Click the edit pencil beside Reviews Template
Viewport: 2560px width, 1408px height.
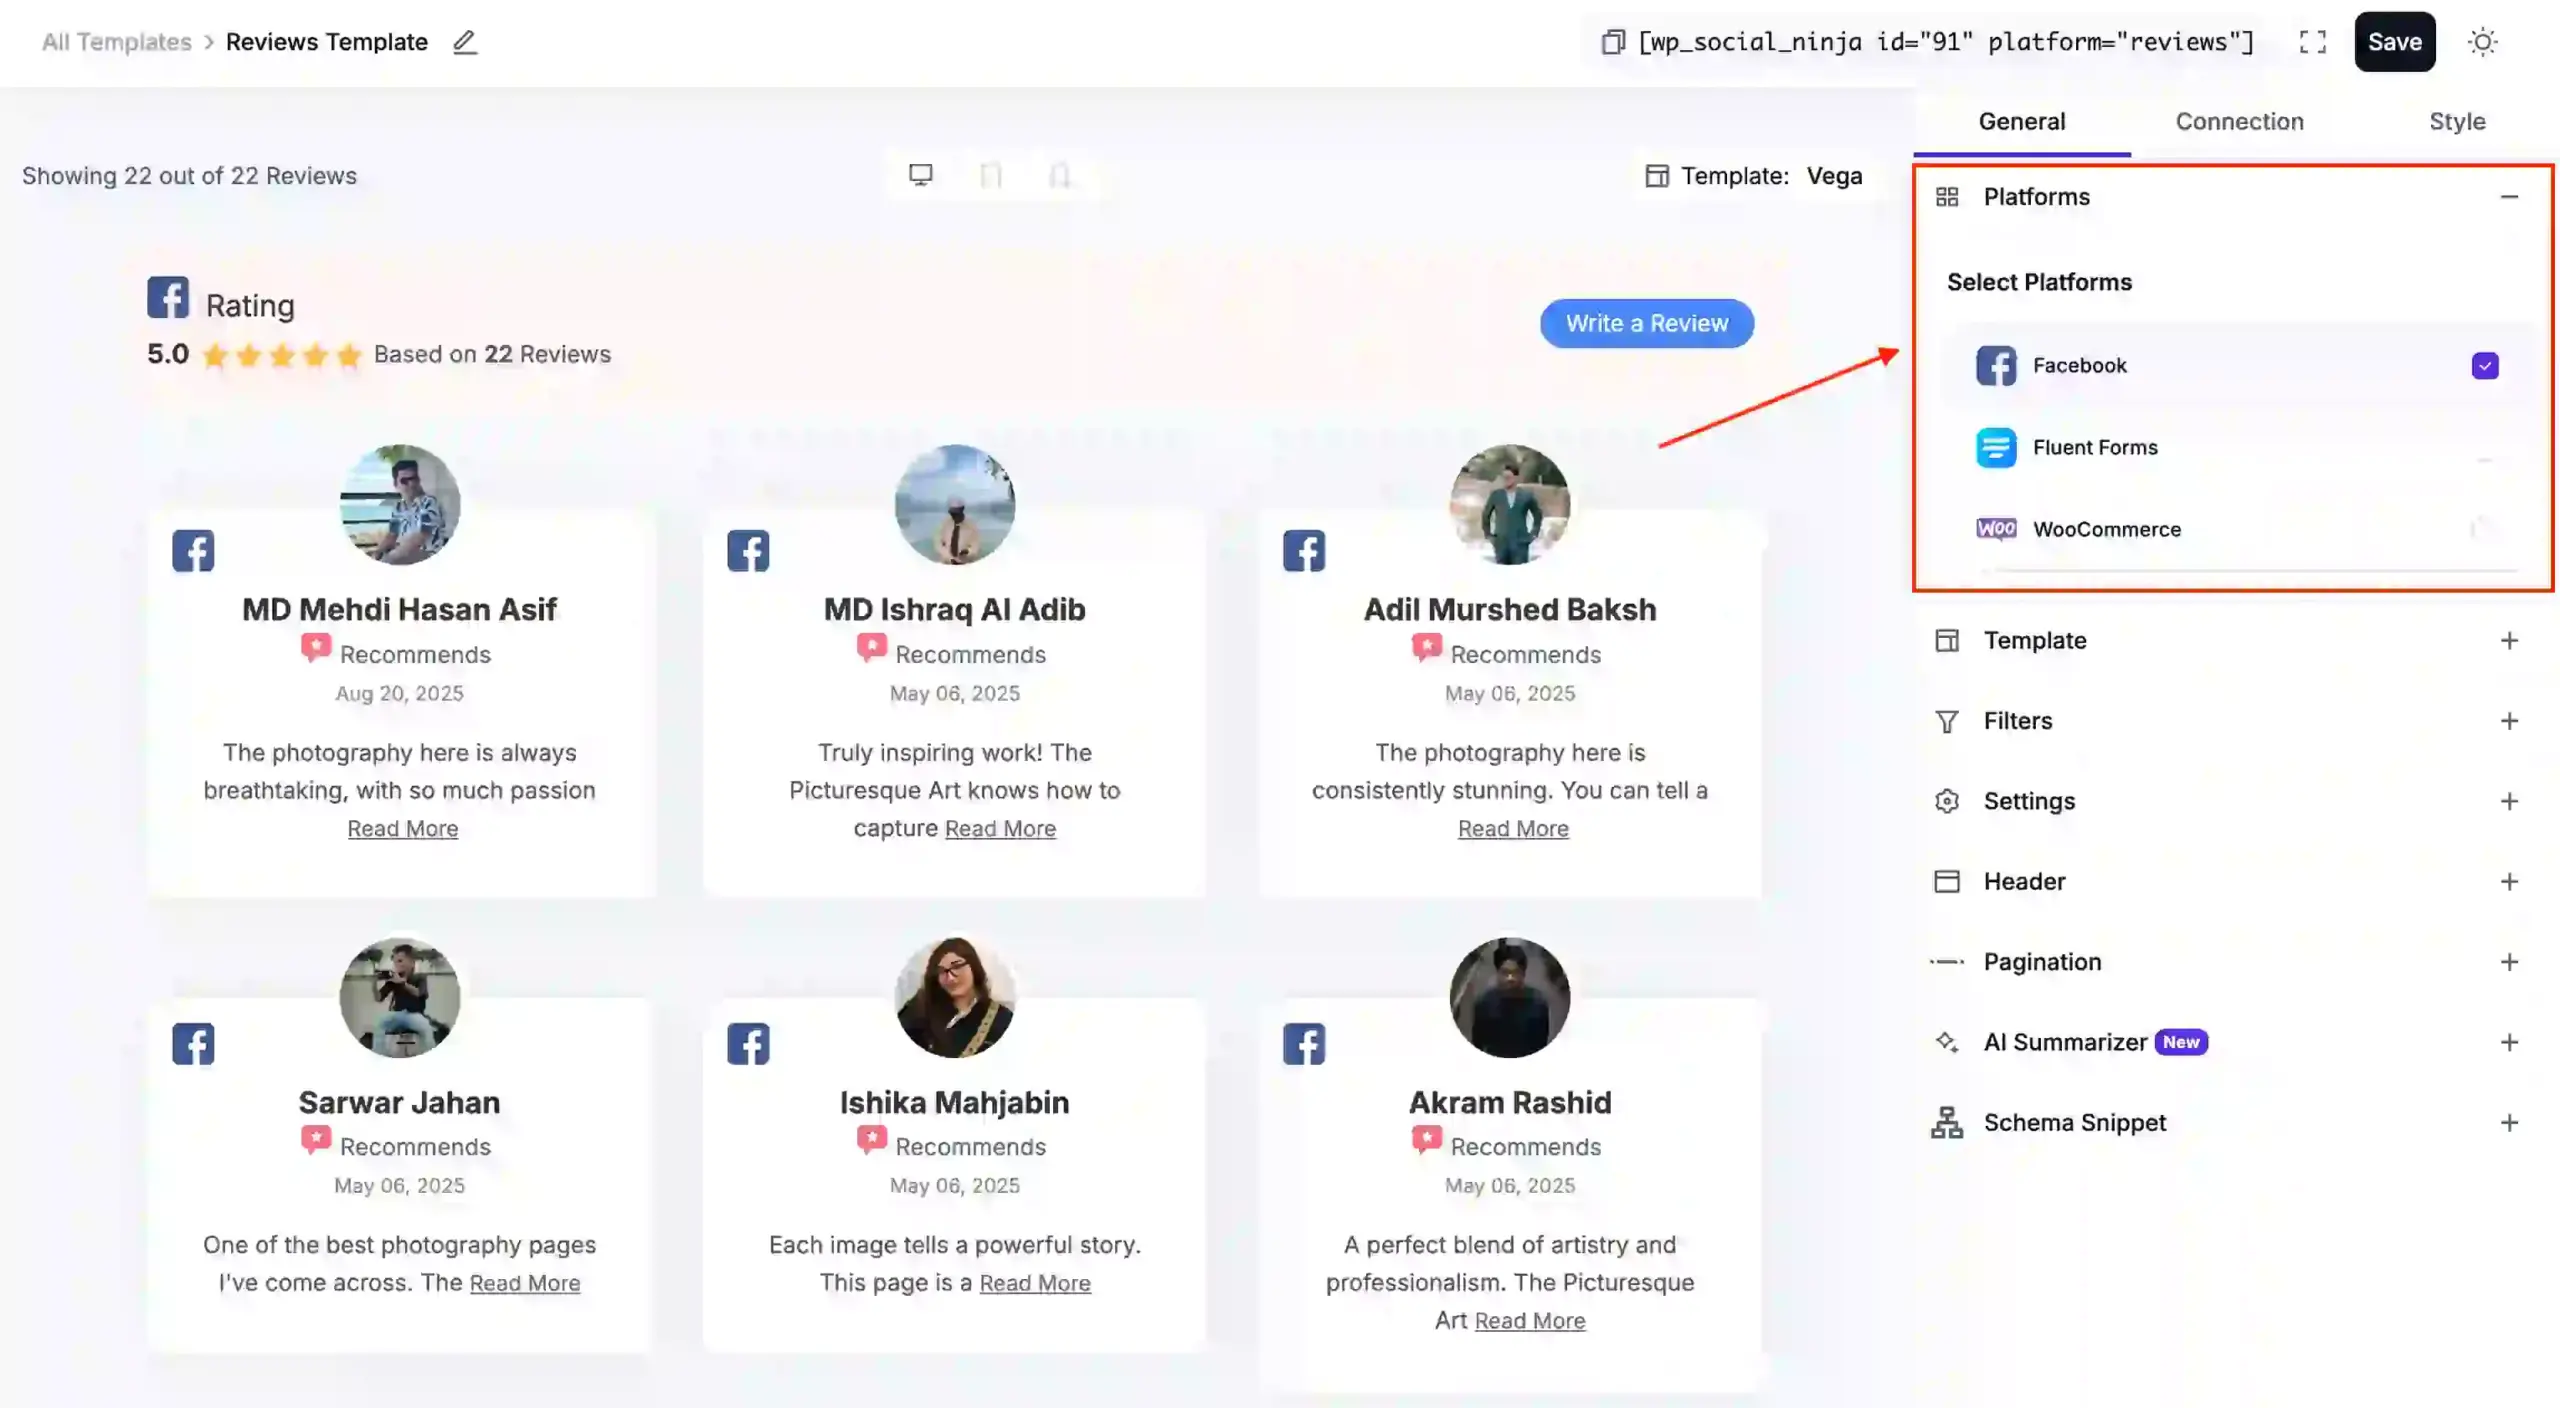coord(464,43)
